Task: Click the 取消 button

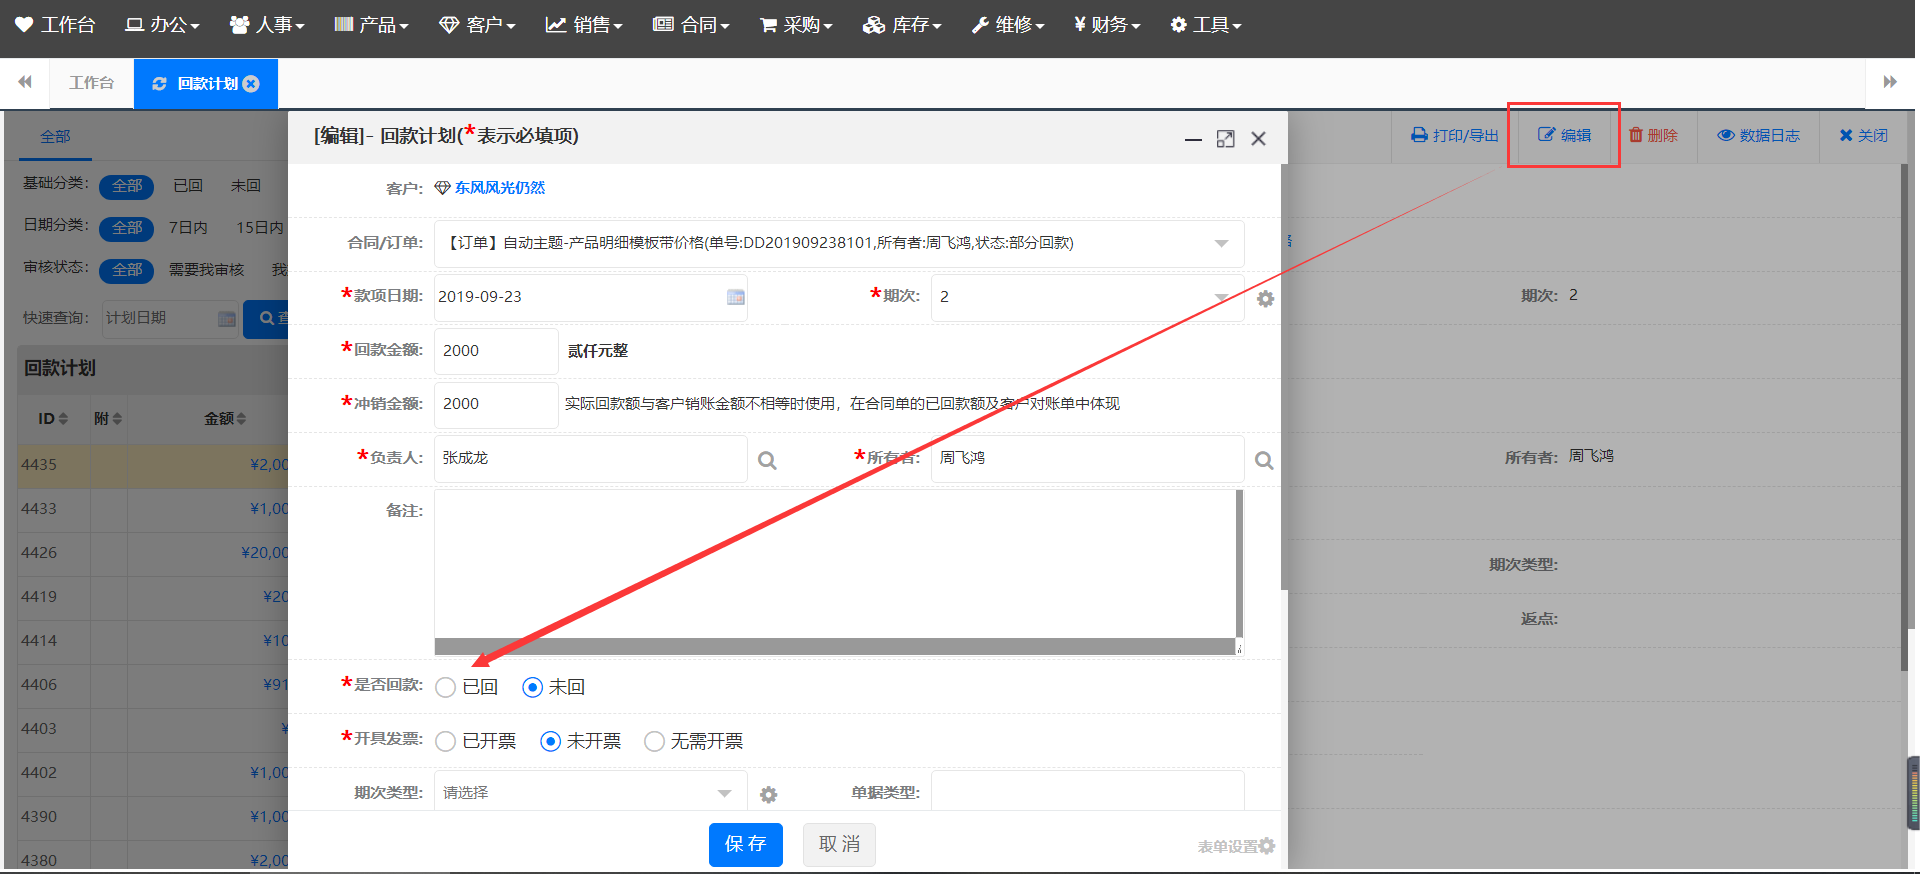Action: pos(839,845)
